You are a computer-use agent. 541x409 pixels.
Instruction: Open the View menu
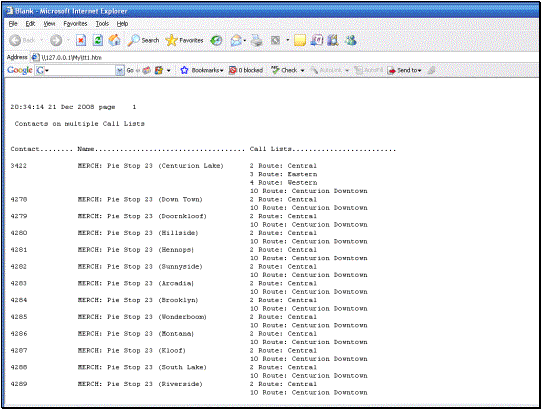pos(49,24)
